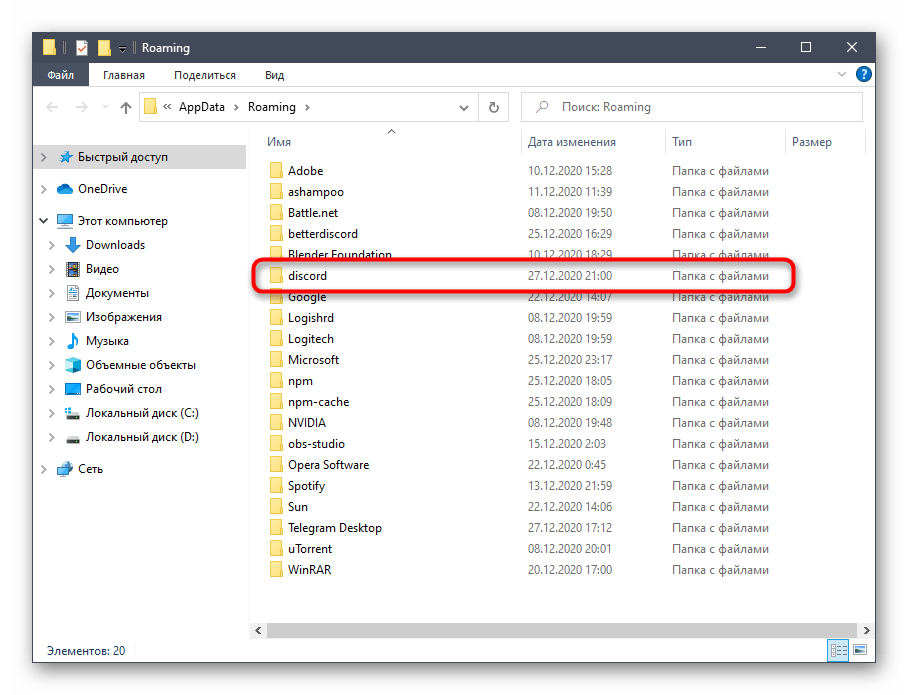Open the discord folder icon

(x=277, y=275)
